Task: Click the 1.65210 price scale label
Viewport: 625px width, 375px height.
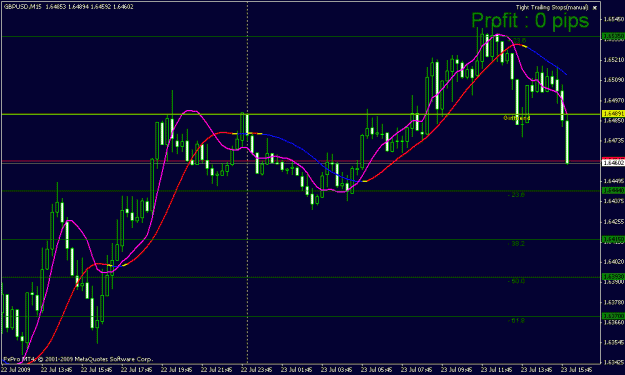Action: click(x=614, y=60)
